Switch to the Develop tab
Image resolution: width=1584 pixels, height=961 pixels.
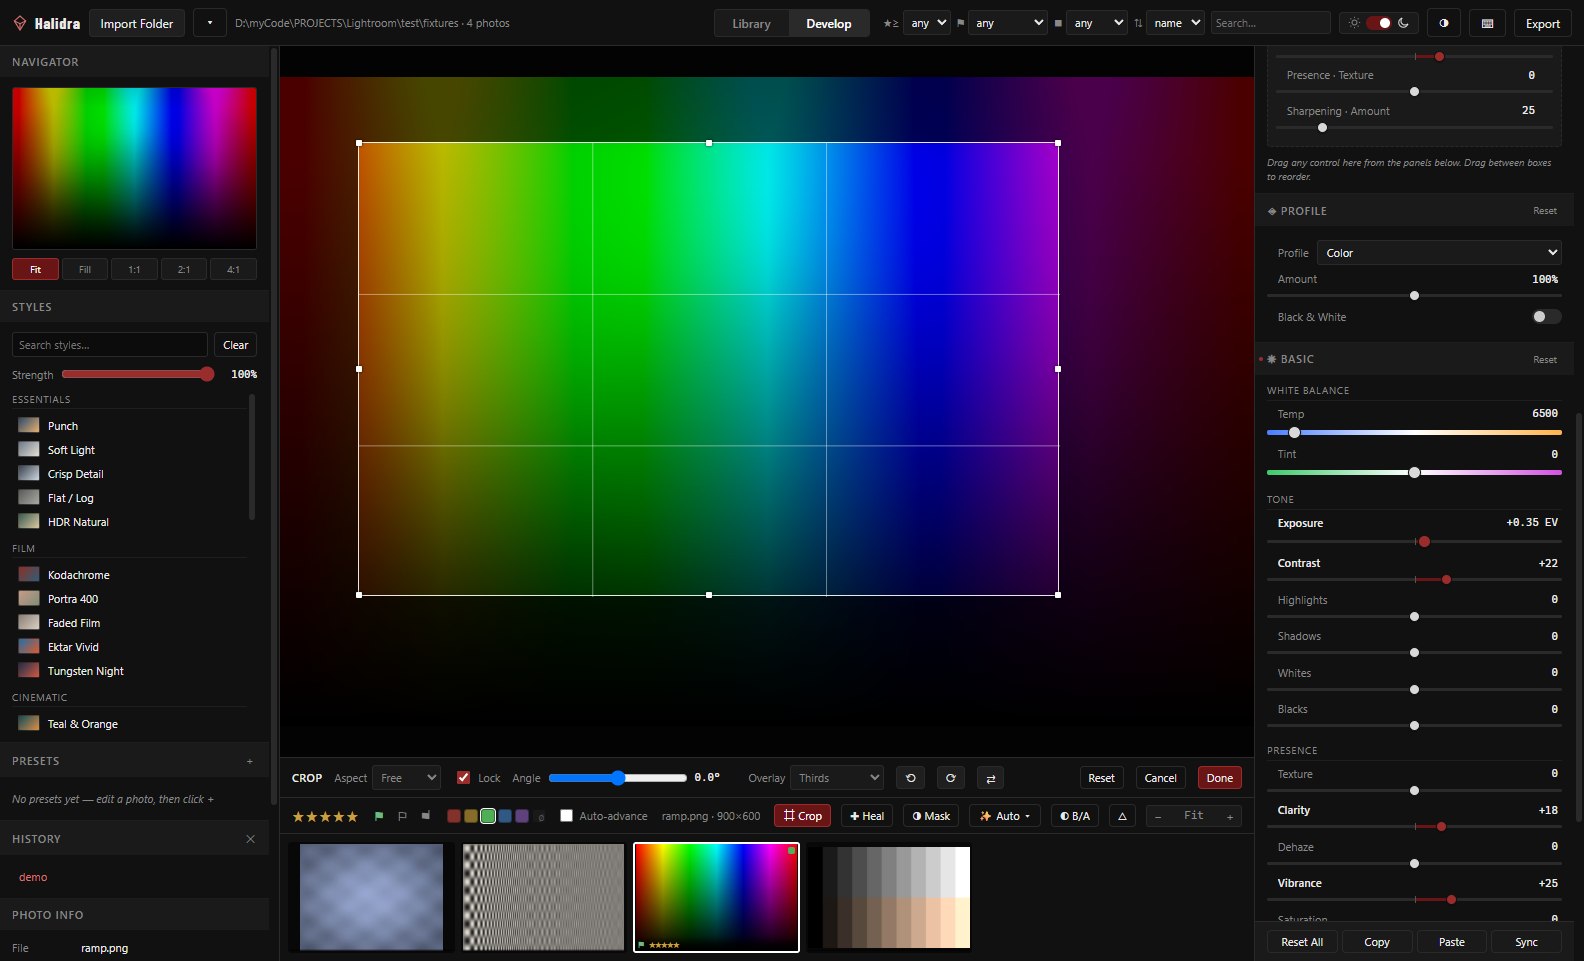pos(829,23)
